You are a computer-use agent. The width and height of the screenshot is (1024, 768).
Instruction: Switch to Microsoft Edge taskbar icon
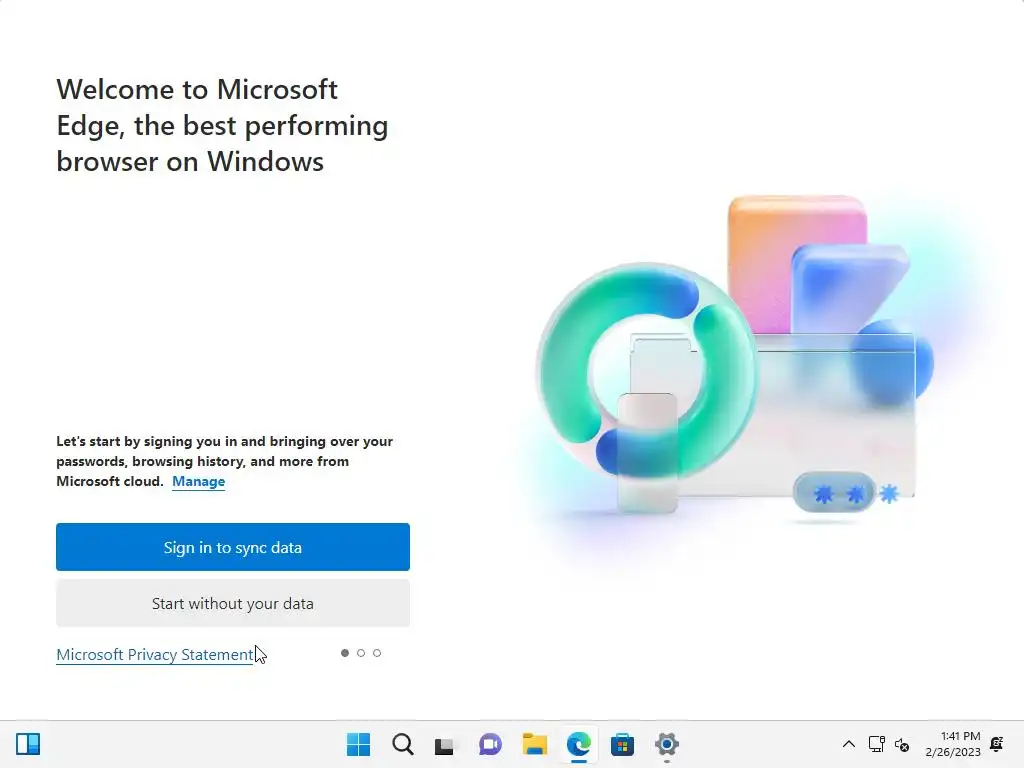[x=579, y=744]
